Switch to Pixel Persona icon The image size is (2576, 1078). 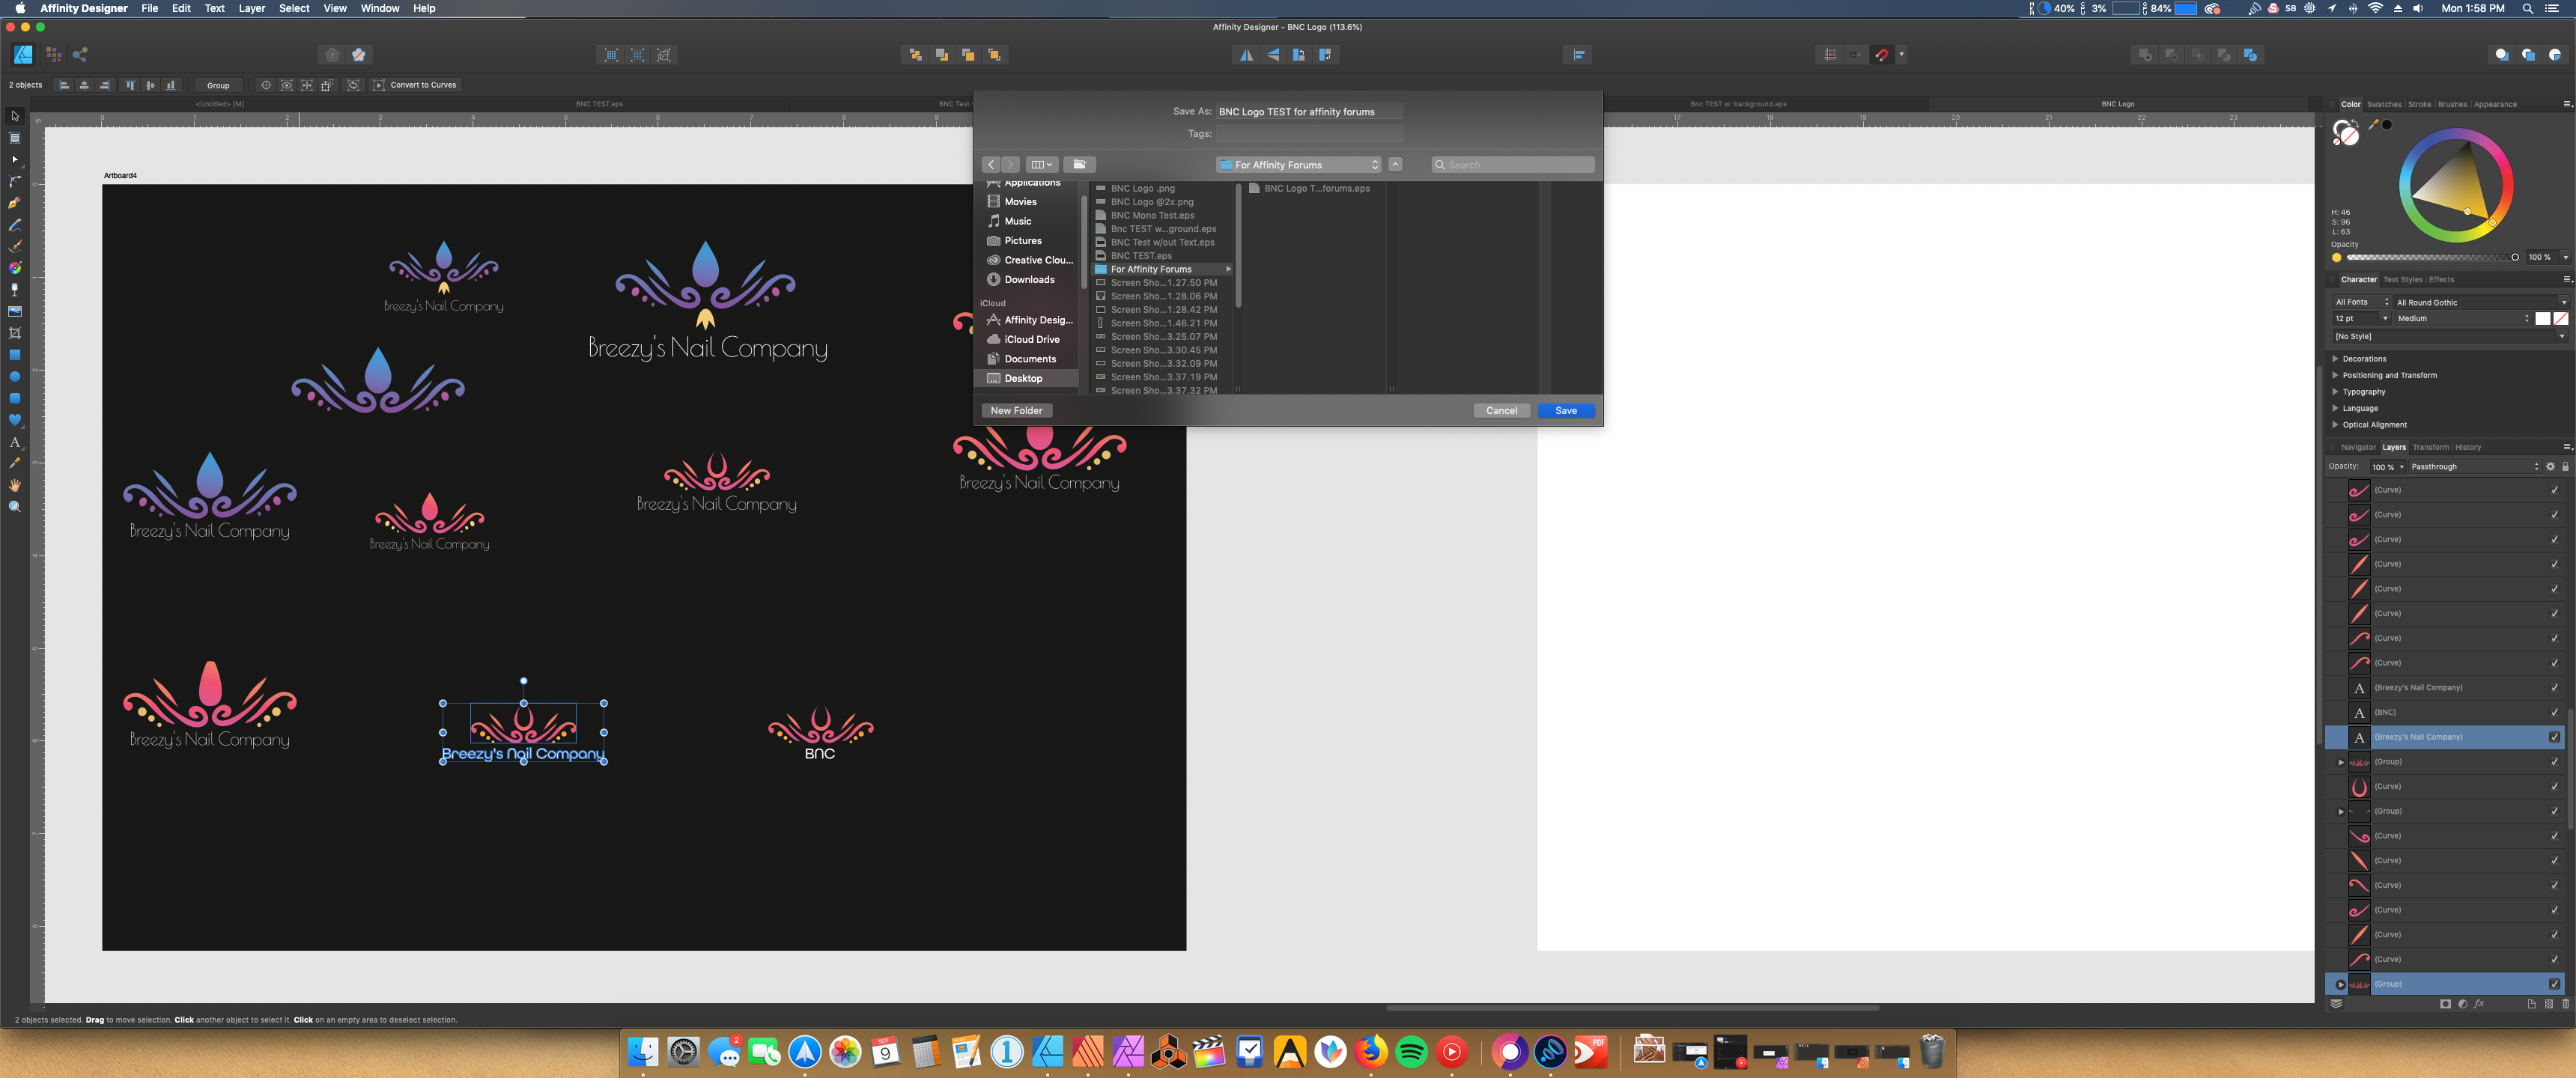click(x=53, y=55)
